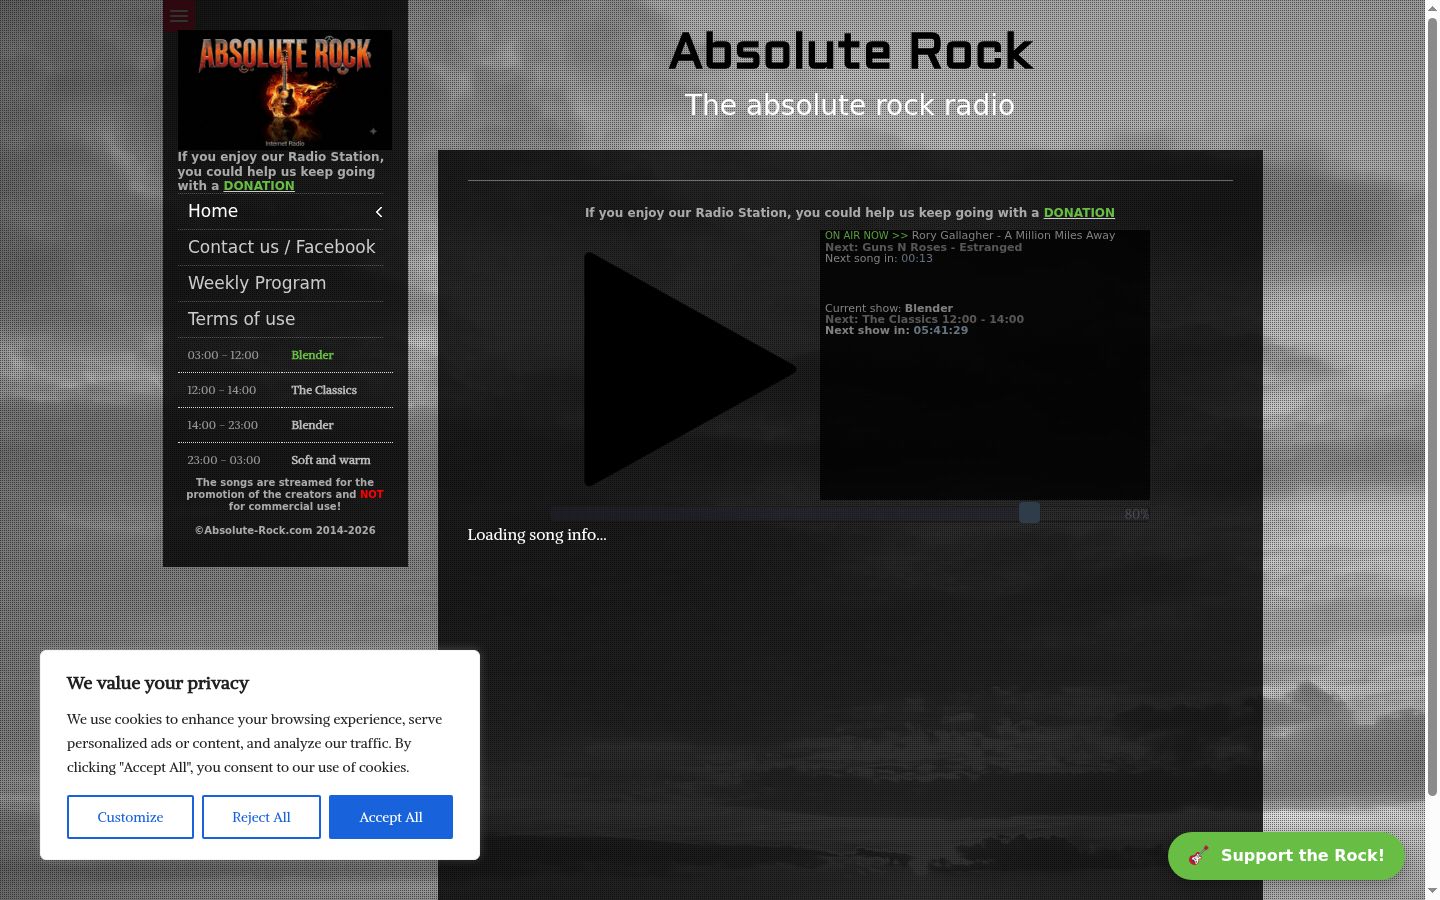Accept All cookies
1440x900 pixels.
pyautogui.click(x=391, y=817)
